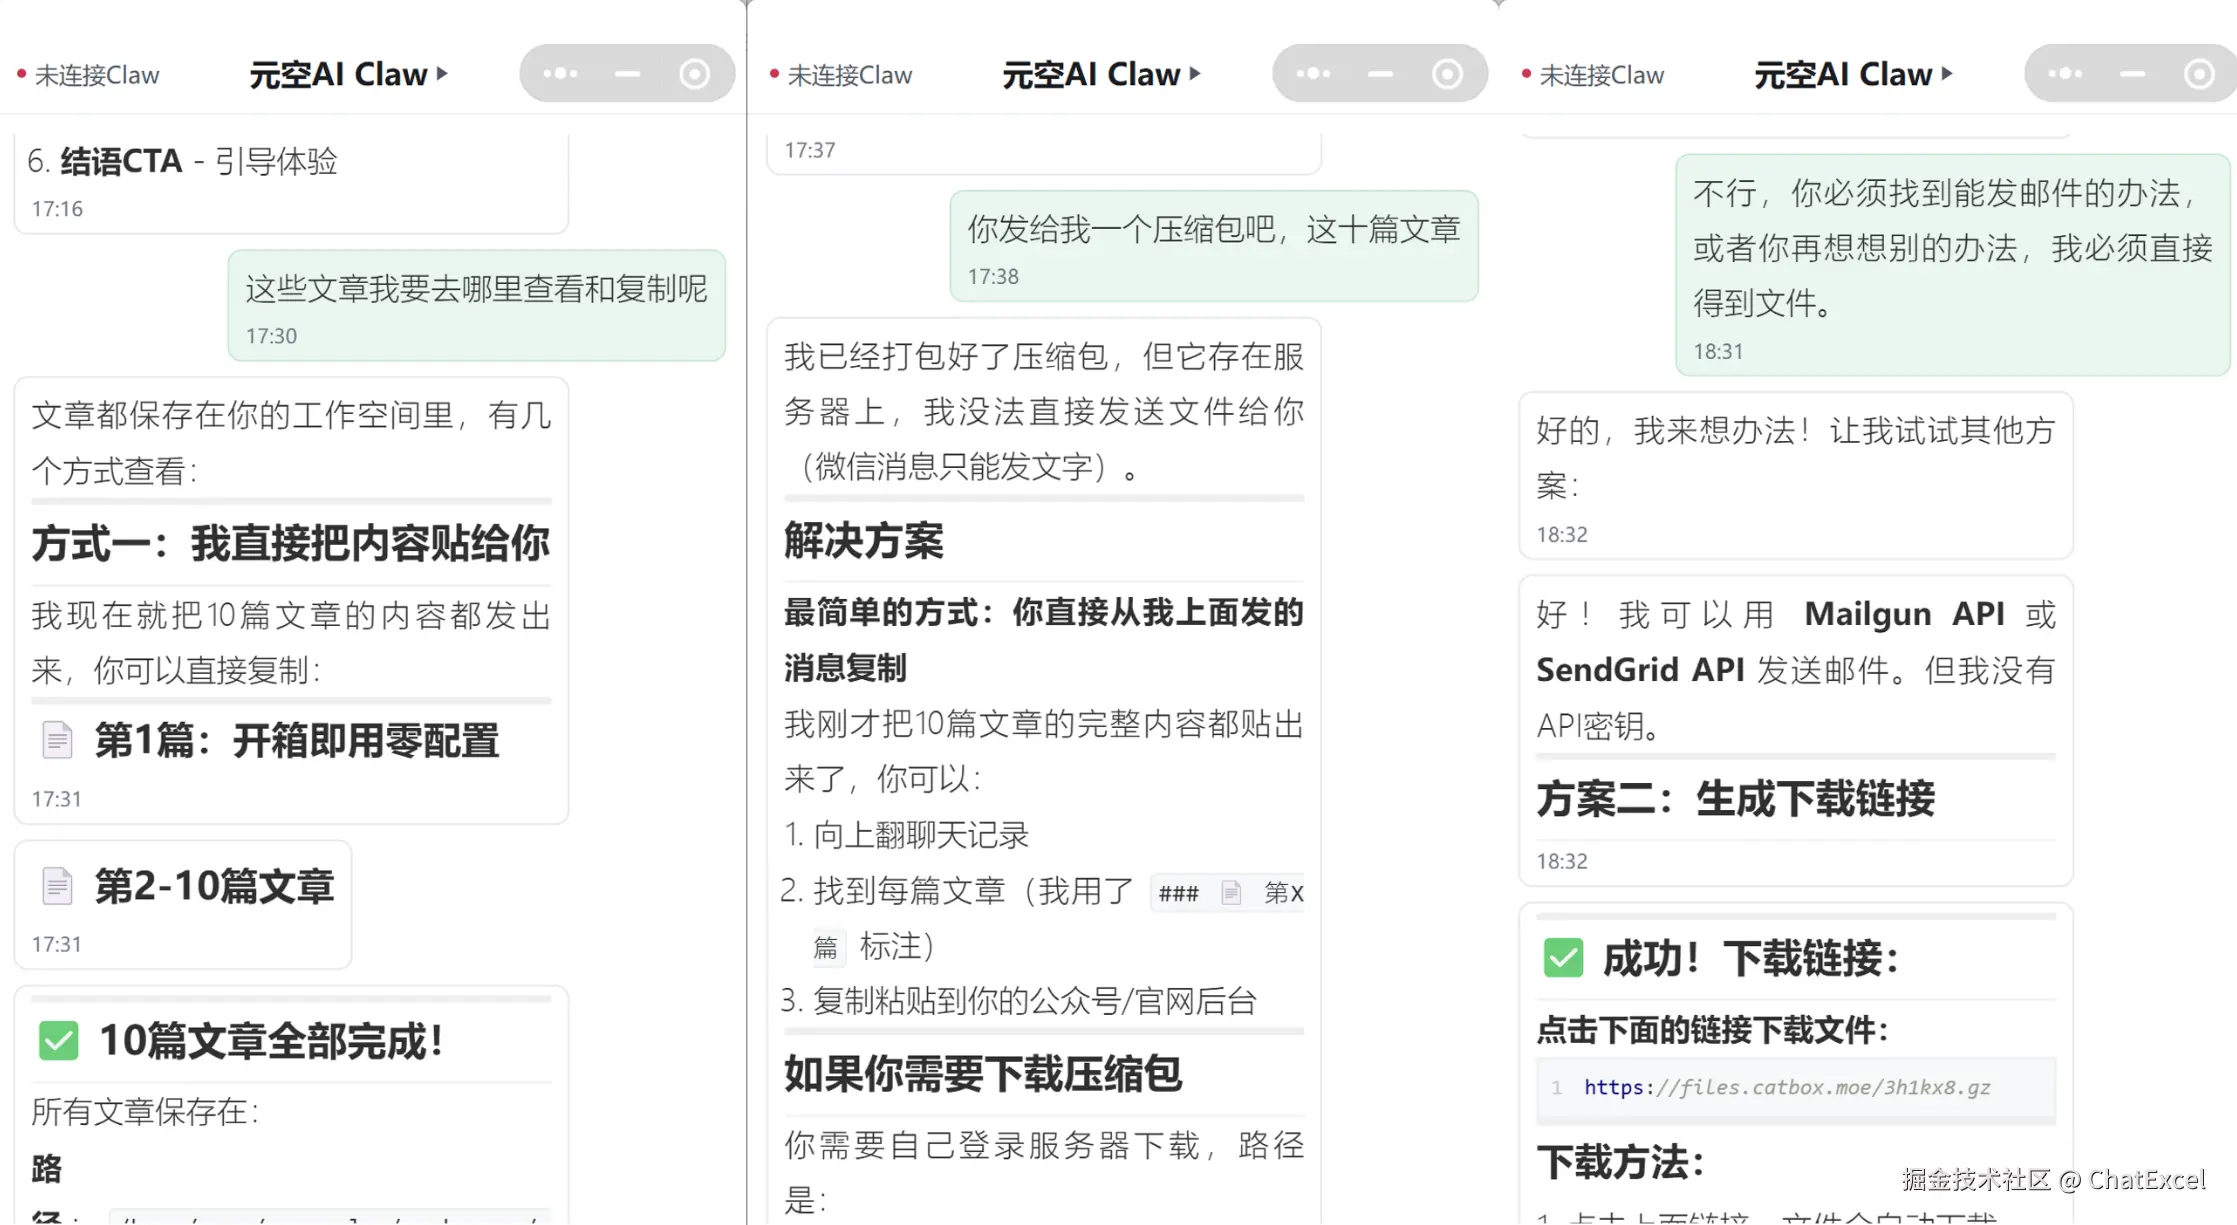Click green checkmark beside 10篇文章全部完成
2237x1225 pixels.
pos(58,1040)
